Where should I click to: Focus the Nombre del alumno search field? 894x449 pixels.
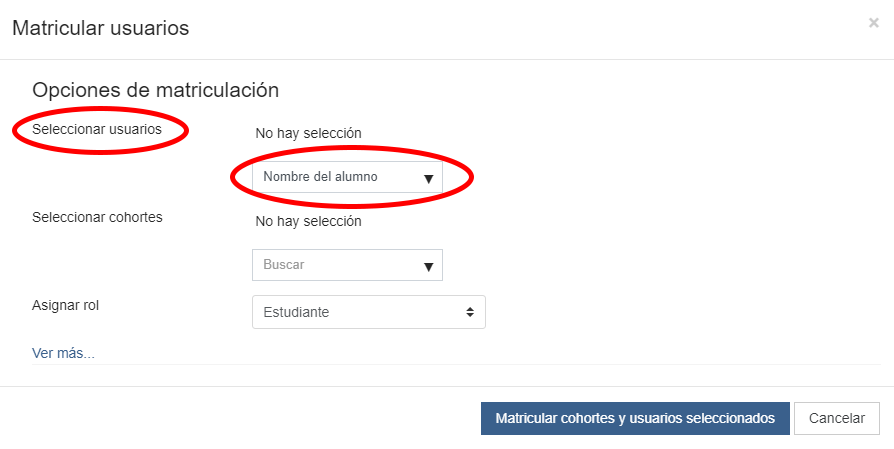click(x=347, y=177)
